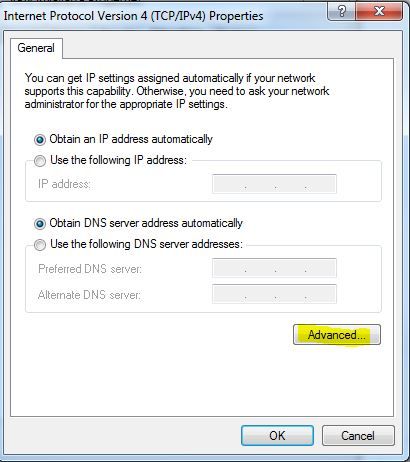Click the grayed IP address label

pyautogui.click(x=64, y=184)
